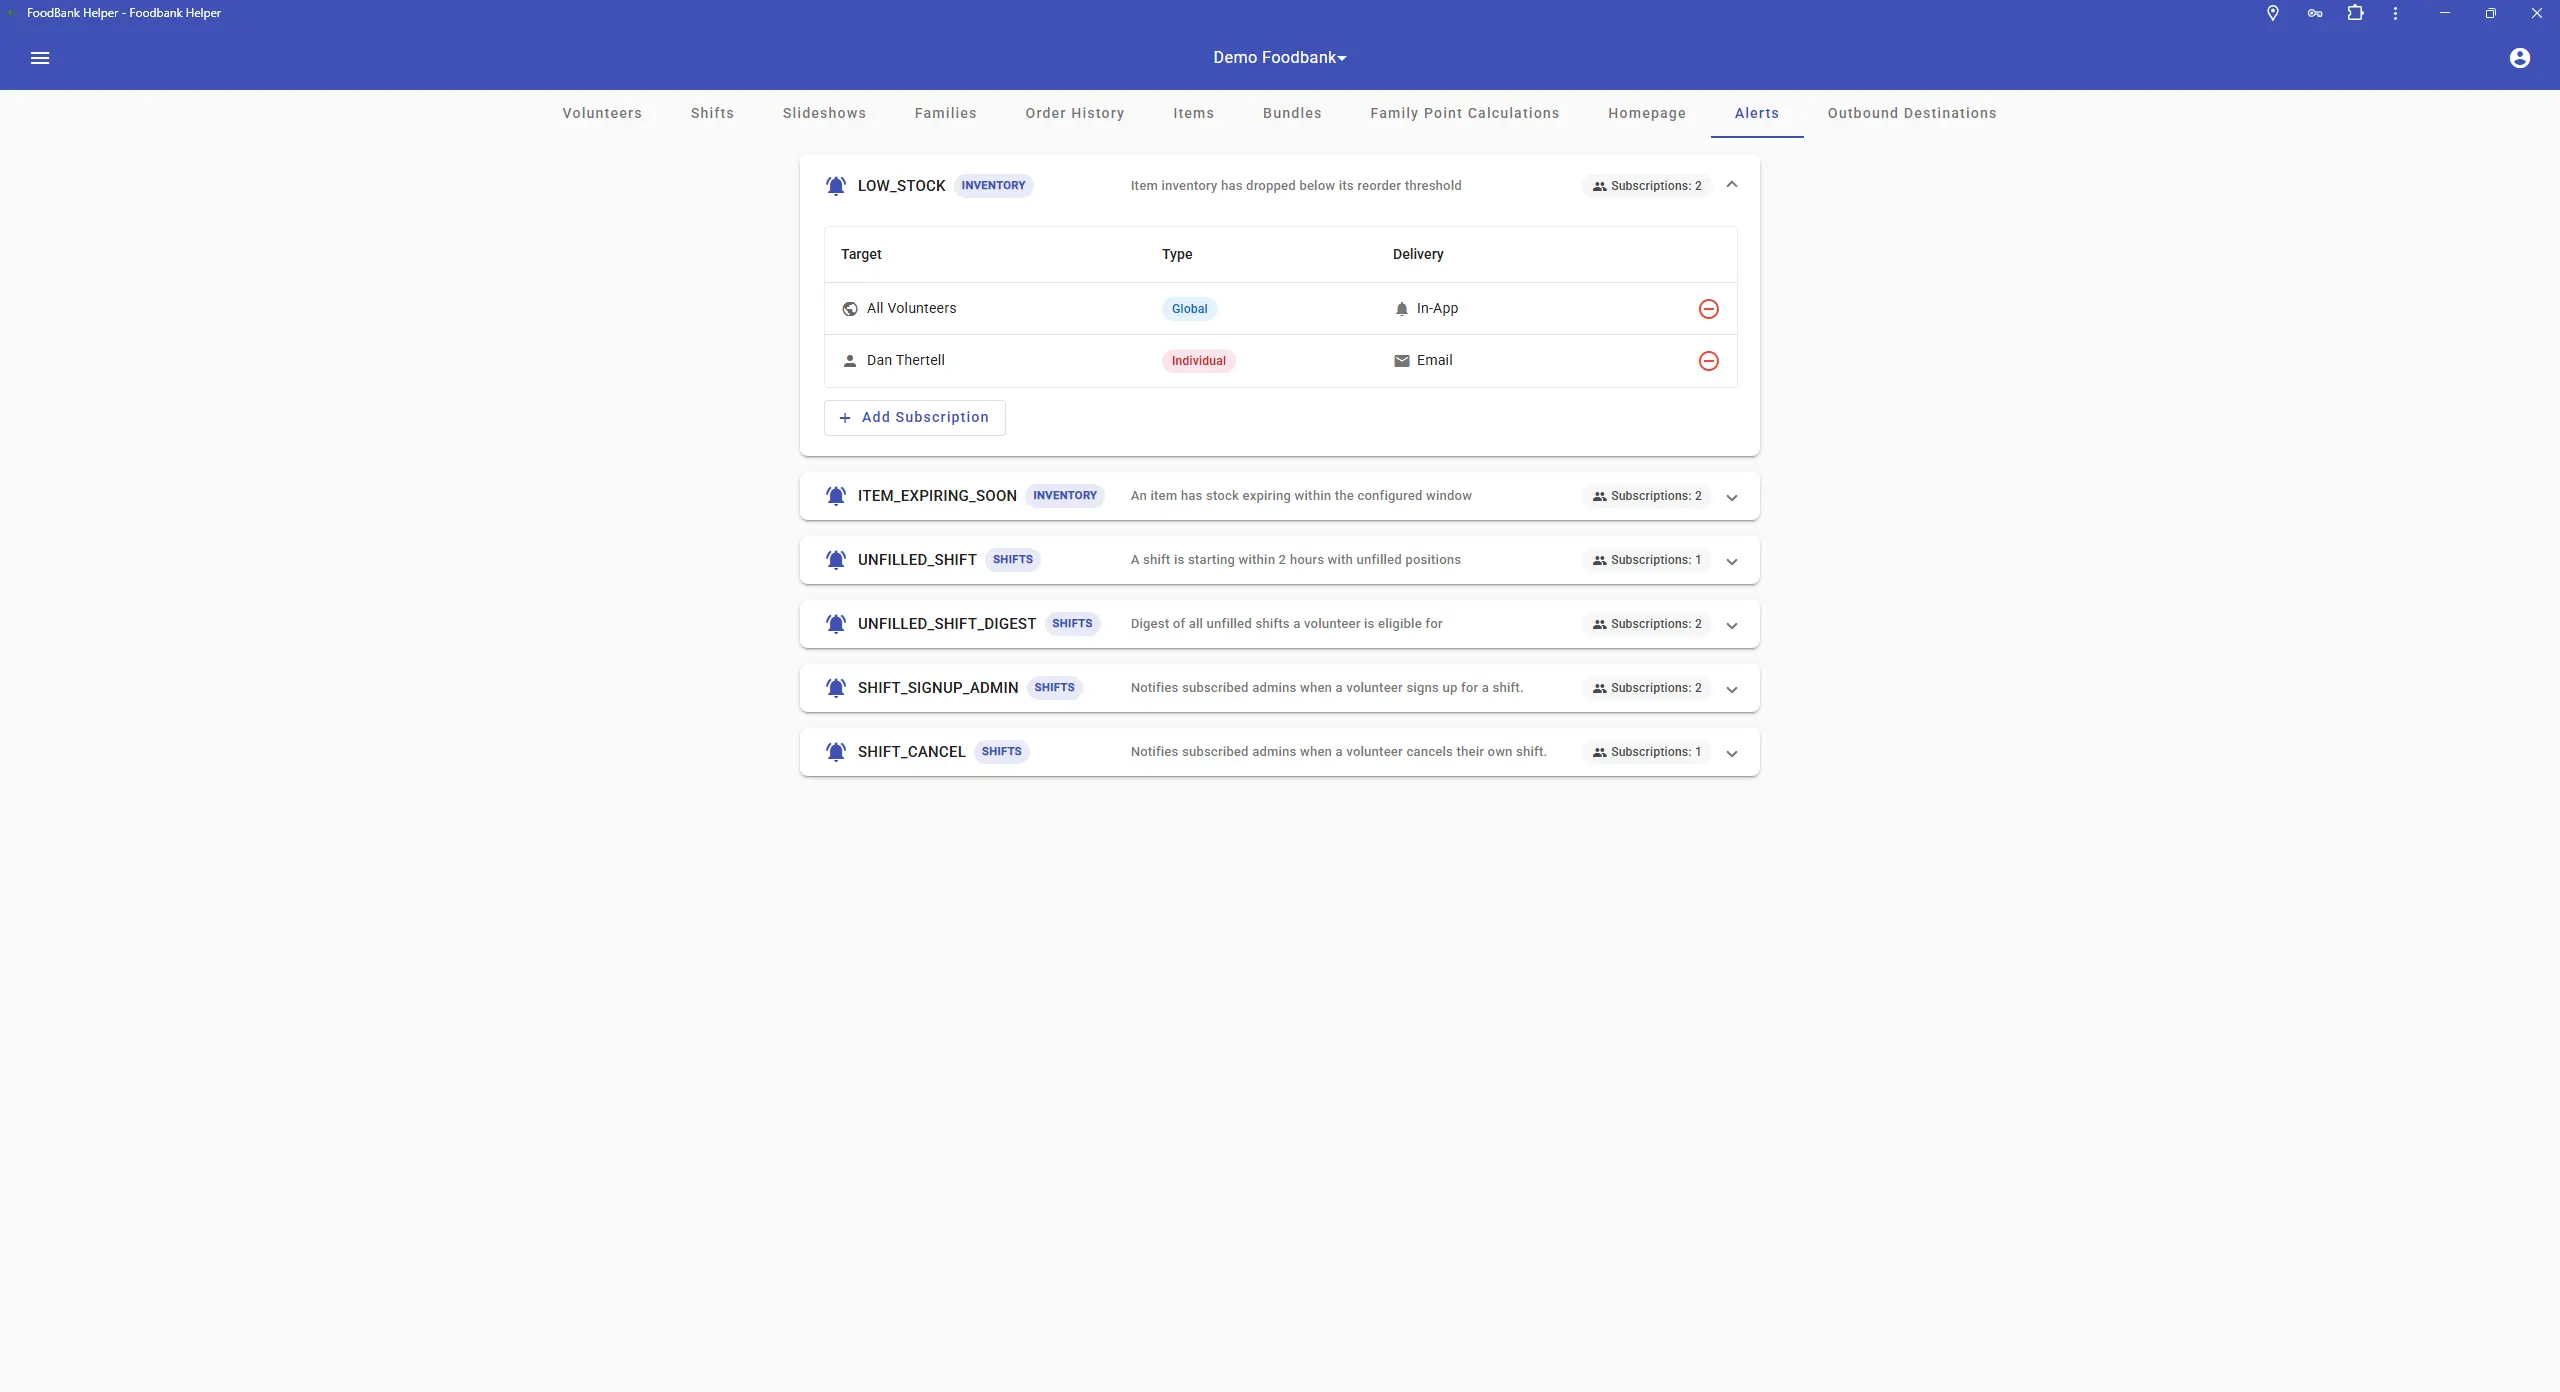The image size is (2560, 1392).
Task: Switch to the Volunteers tab
Action: tap(601, 113)
